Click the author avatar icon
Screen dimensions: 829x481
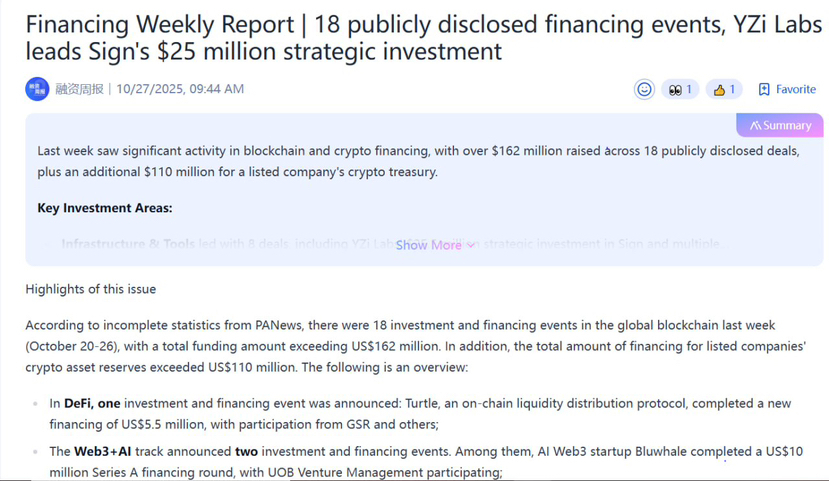pyautogui.click(x=37, y=89)
